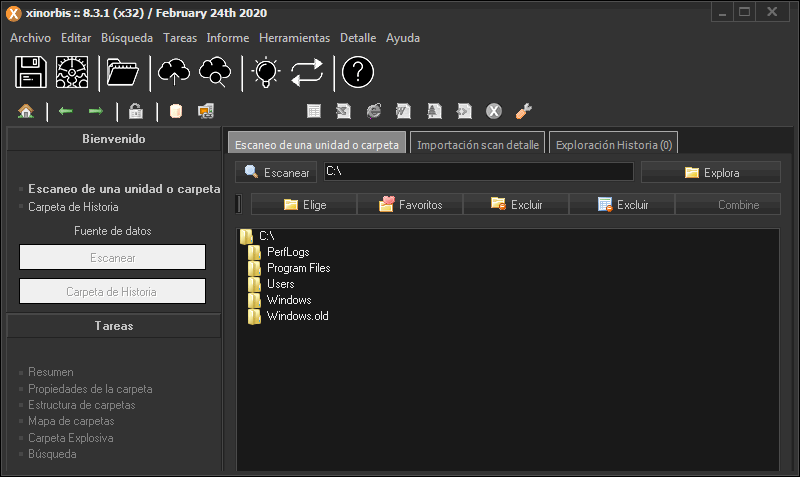Viewport: 800px width, 477px height.
Task: Click the XML code document icon
Action: point(464,111)
